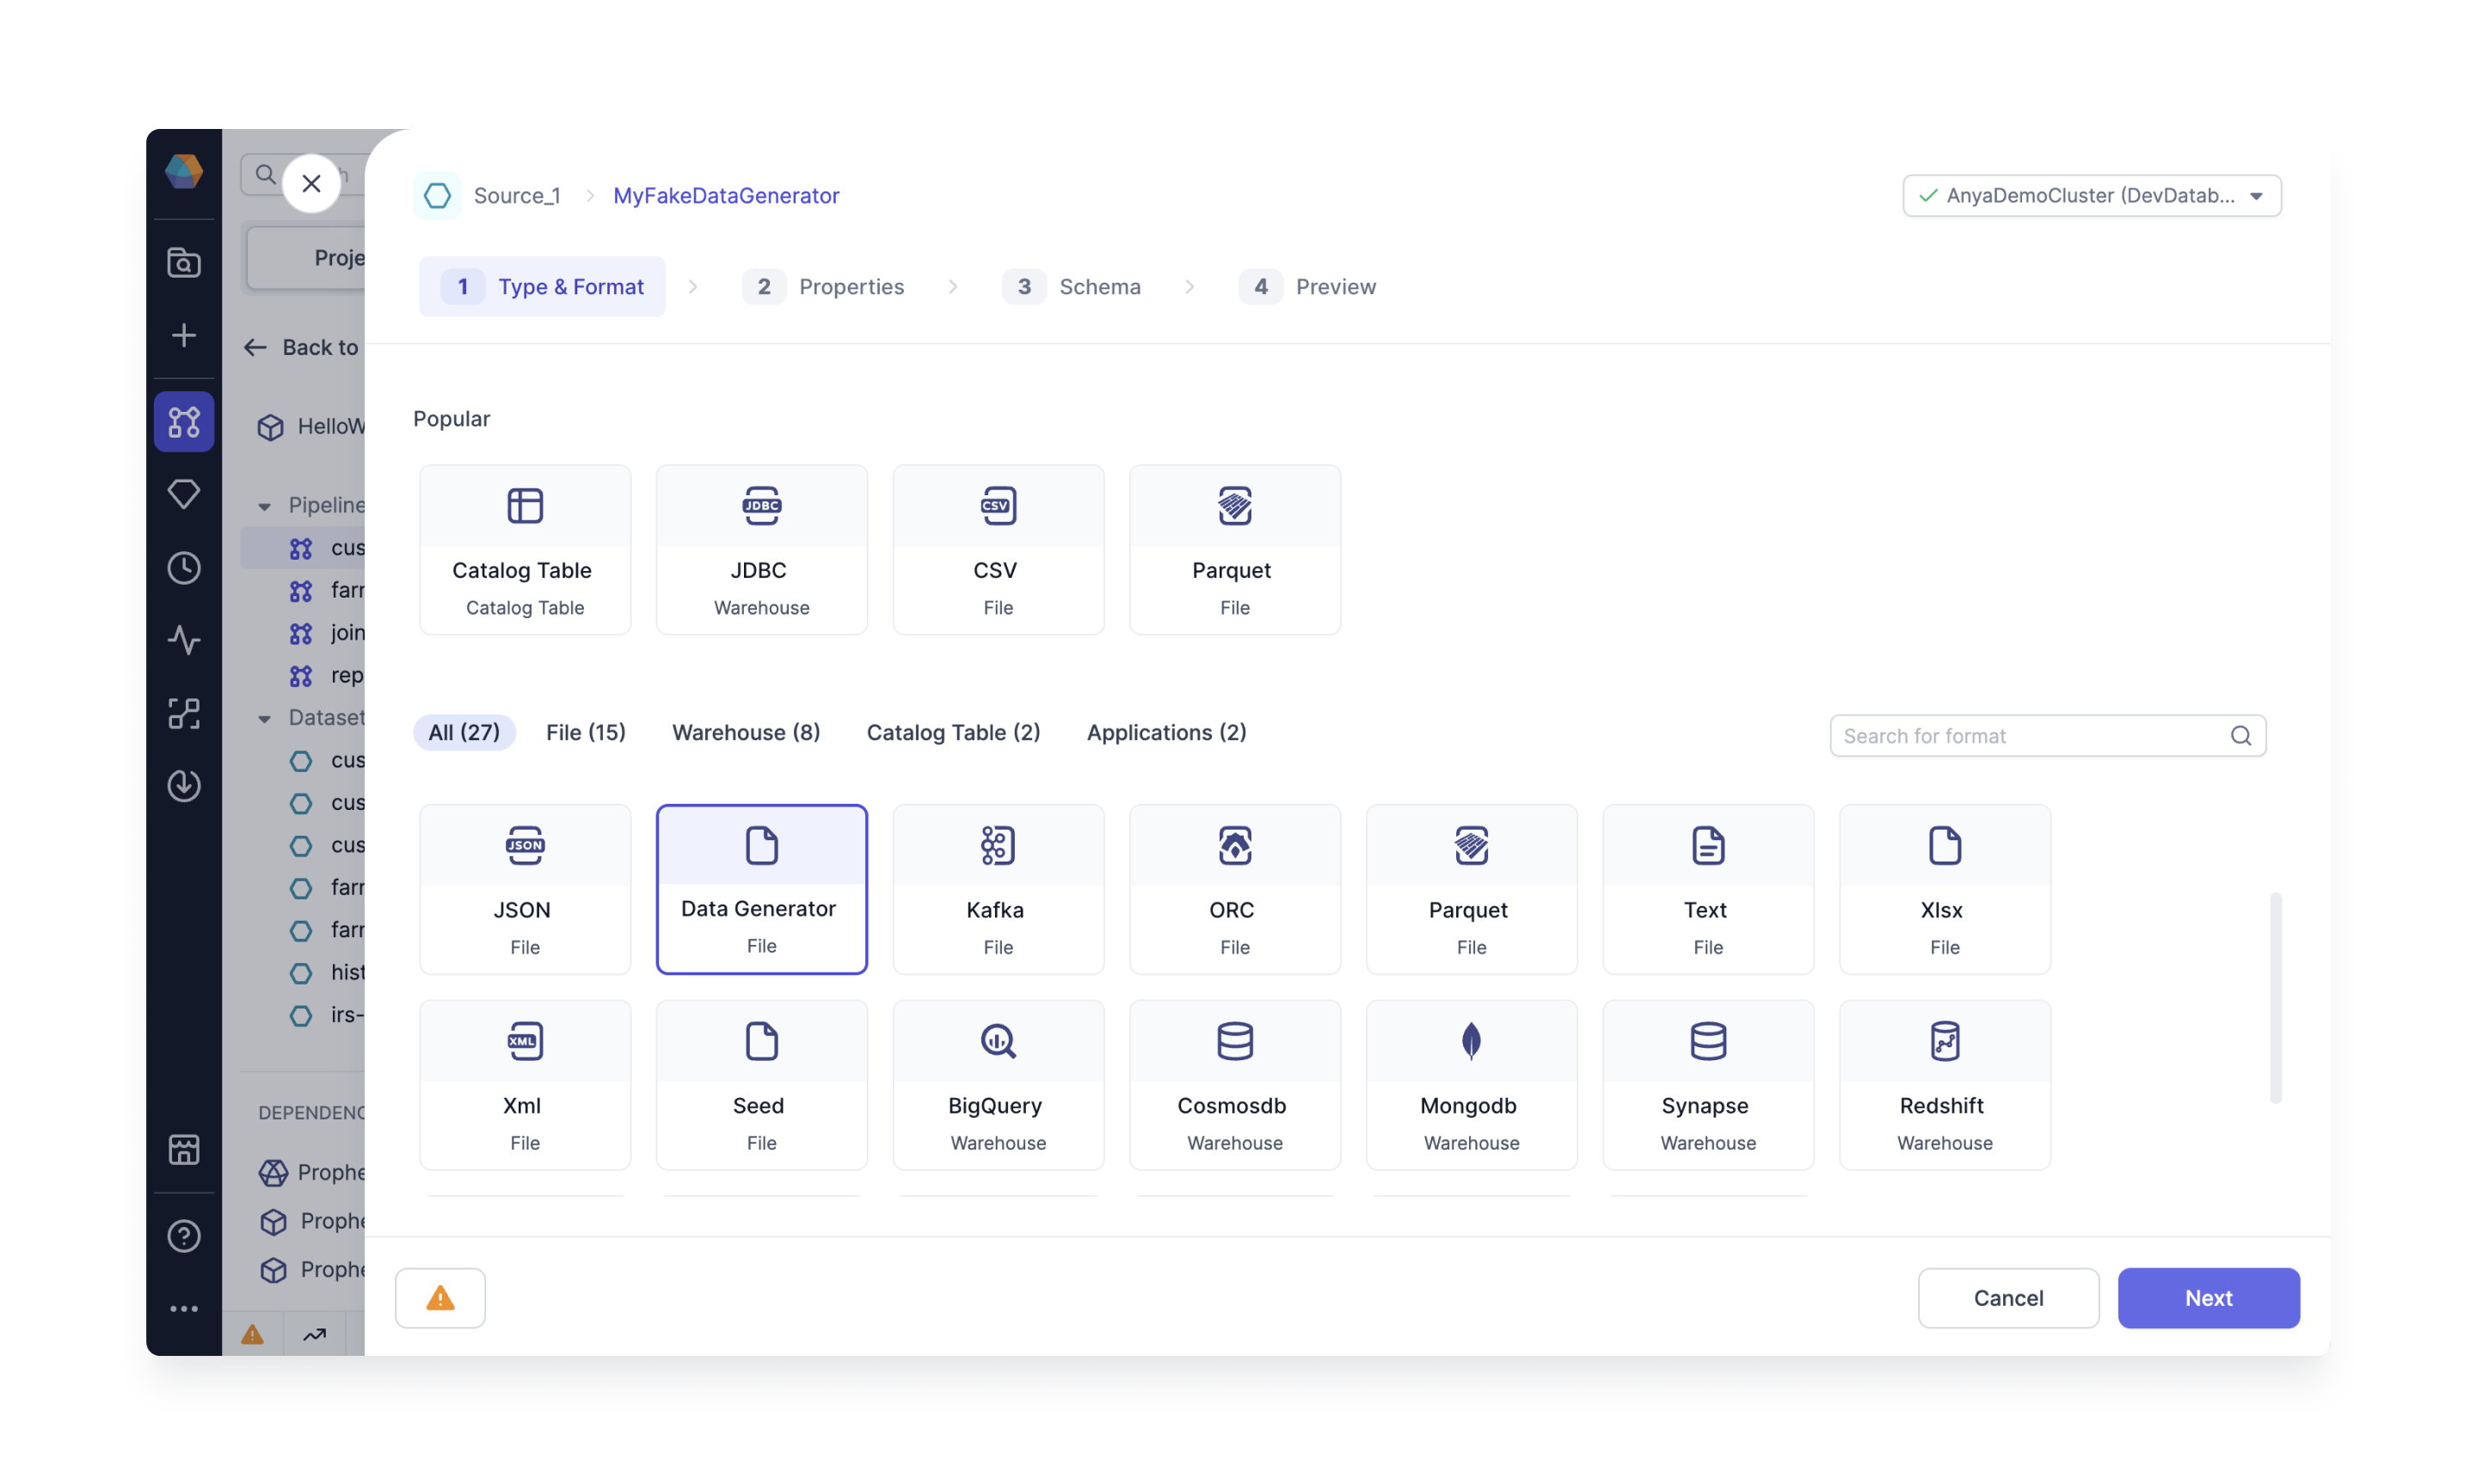This screenshot has height=1484, width=2477.
Task: Open the clock schedule icon in sidebar
Action: pos(184,568)
